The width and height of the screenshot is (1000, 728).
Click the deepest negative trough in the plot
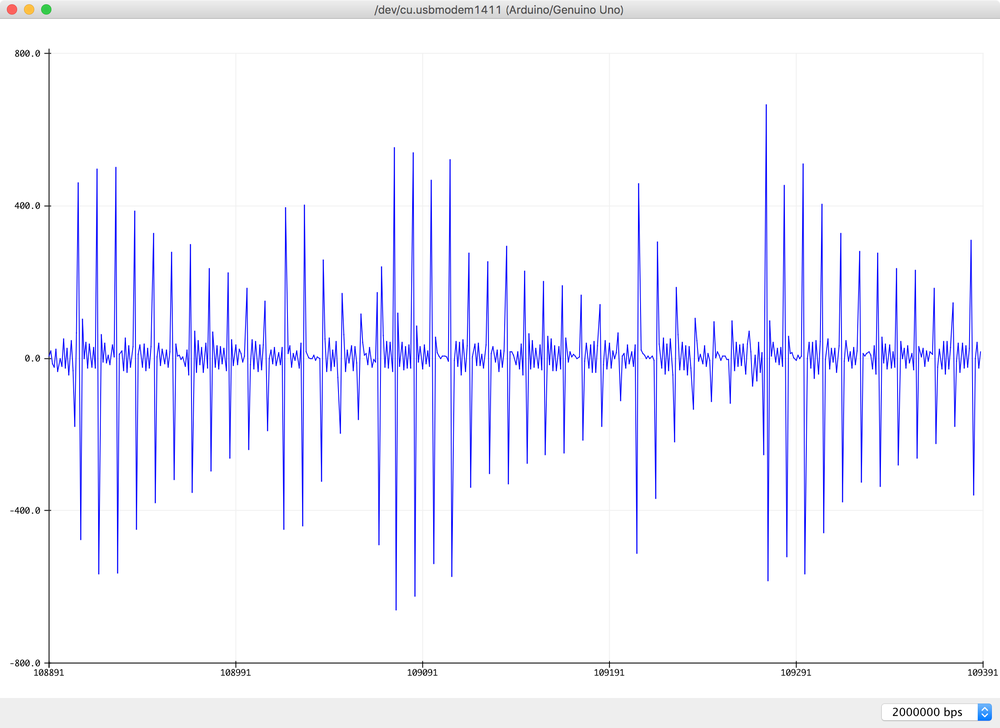396,609
